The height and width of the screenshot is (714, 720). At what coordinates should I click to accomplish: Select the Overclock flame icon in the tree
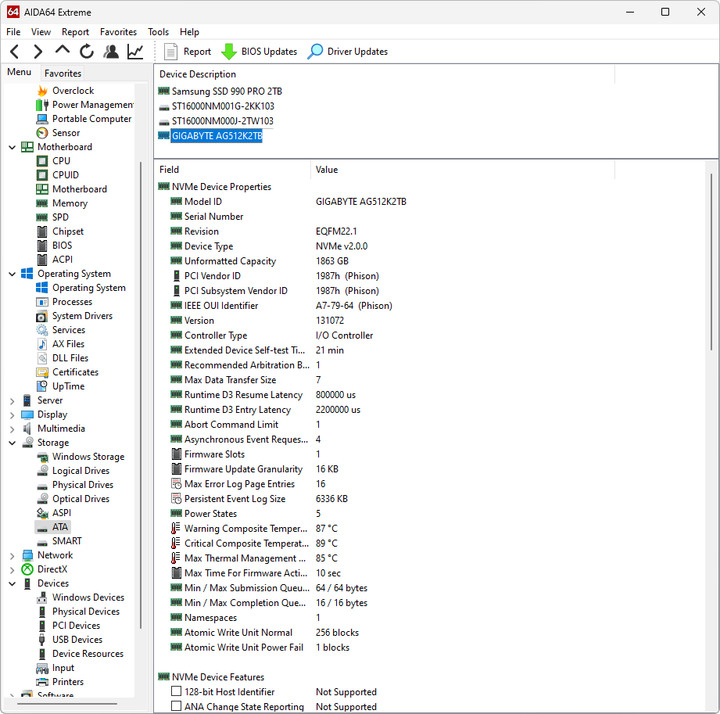[x=42, y=90]
